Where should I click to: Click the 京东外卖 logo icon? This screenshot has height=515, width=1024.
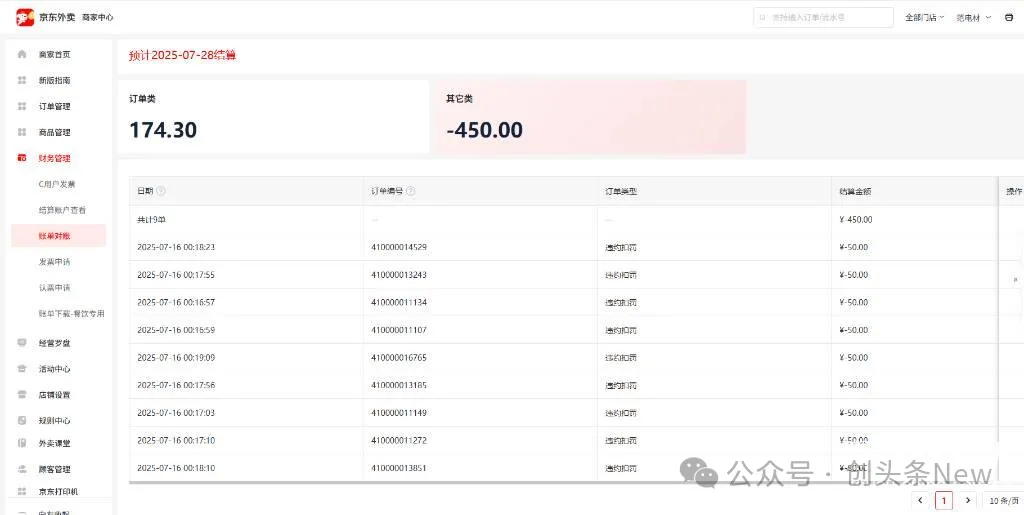click(x=25, y=17)
